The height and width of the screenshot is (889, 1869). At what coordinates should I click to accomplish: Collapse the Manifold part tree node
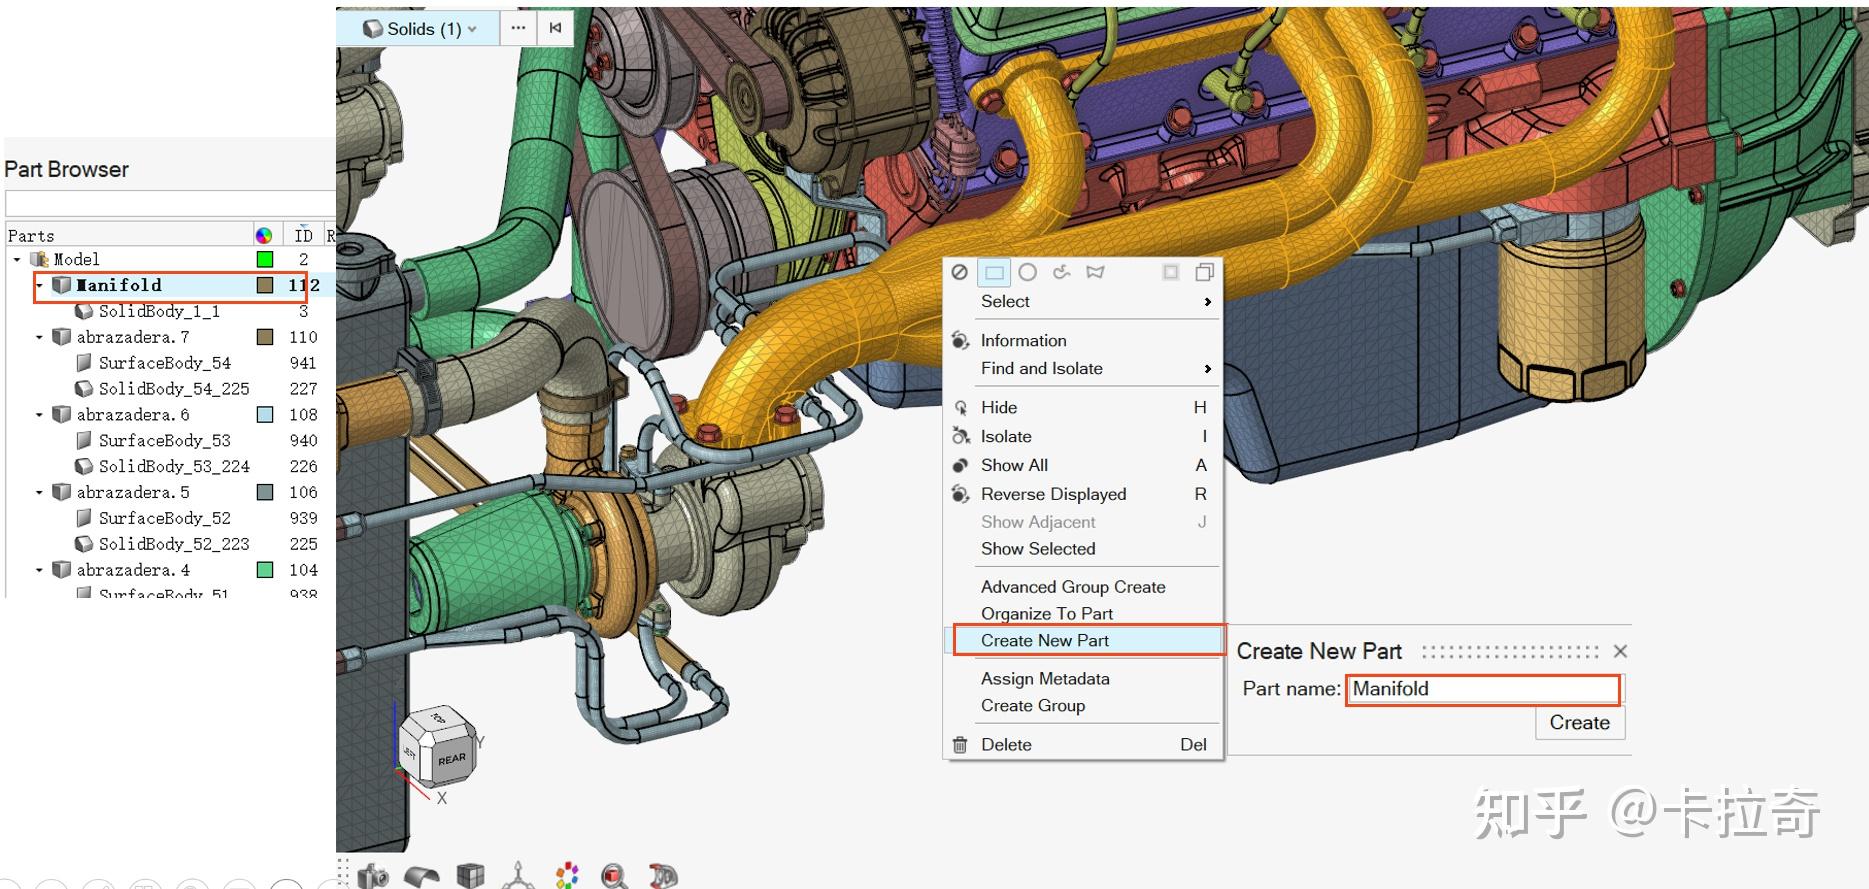coord(39,286)
